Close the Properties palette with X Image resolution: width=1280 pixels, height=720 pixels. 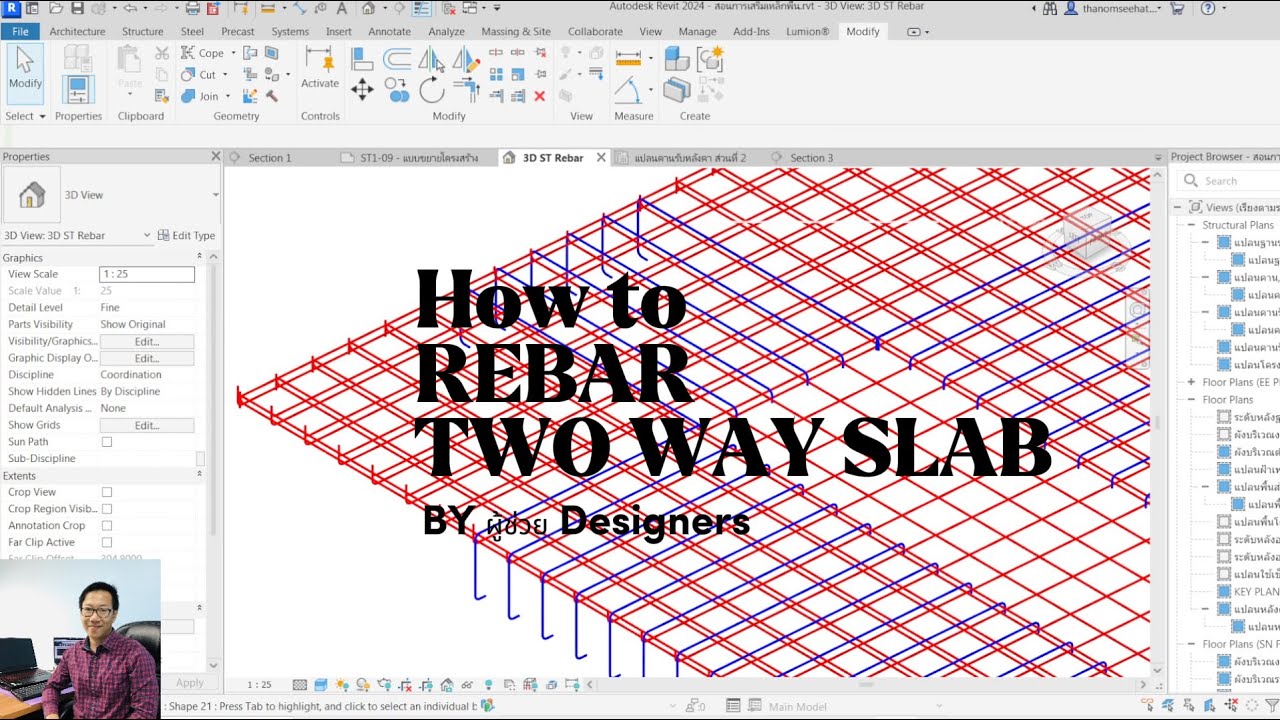215,157
